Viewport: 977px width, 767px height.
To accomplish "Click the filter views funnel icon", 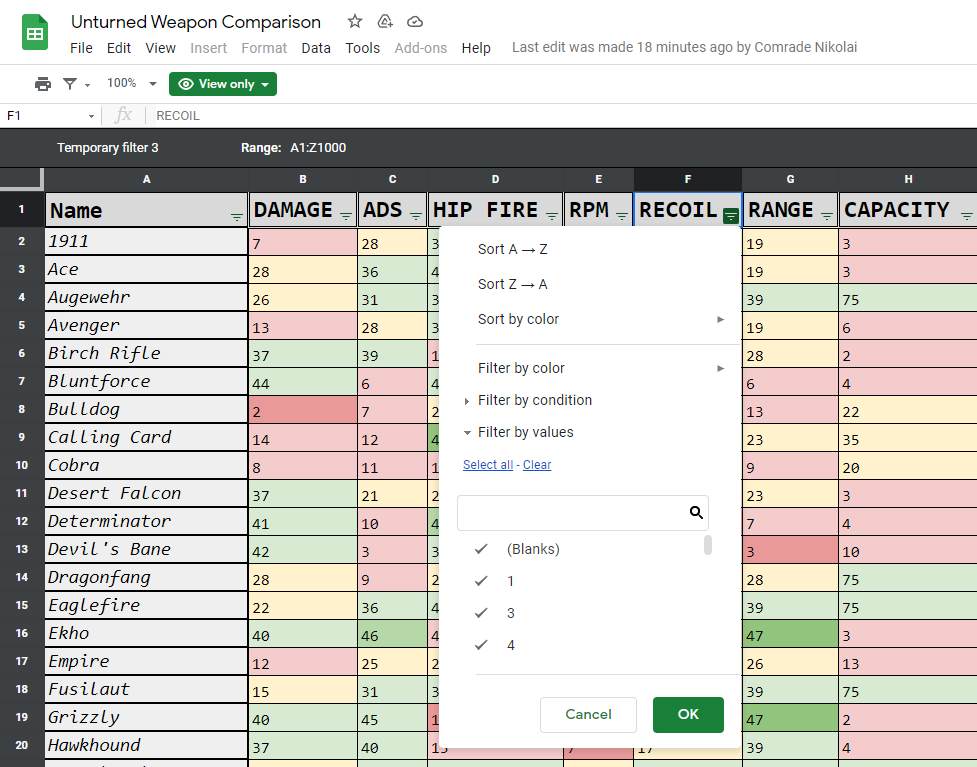I will point(70,84).
